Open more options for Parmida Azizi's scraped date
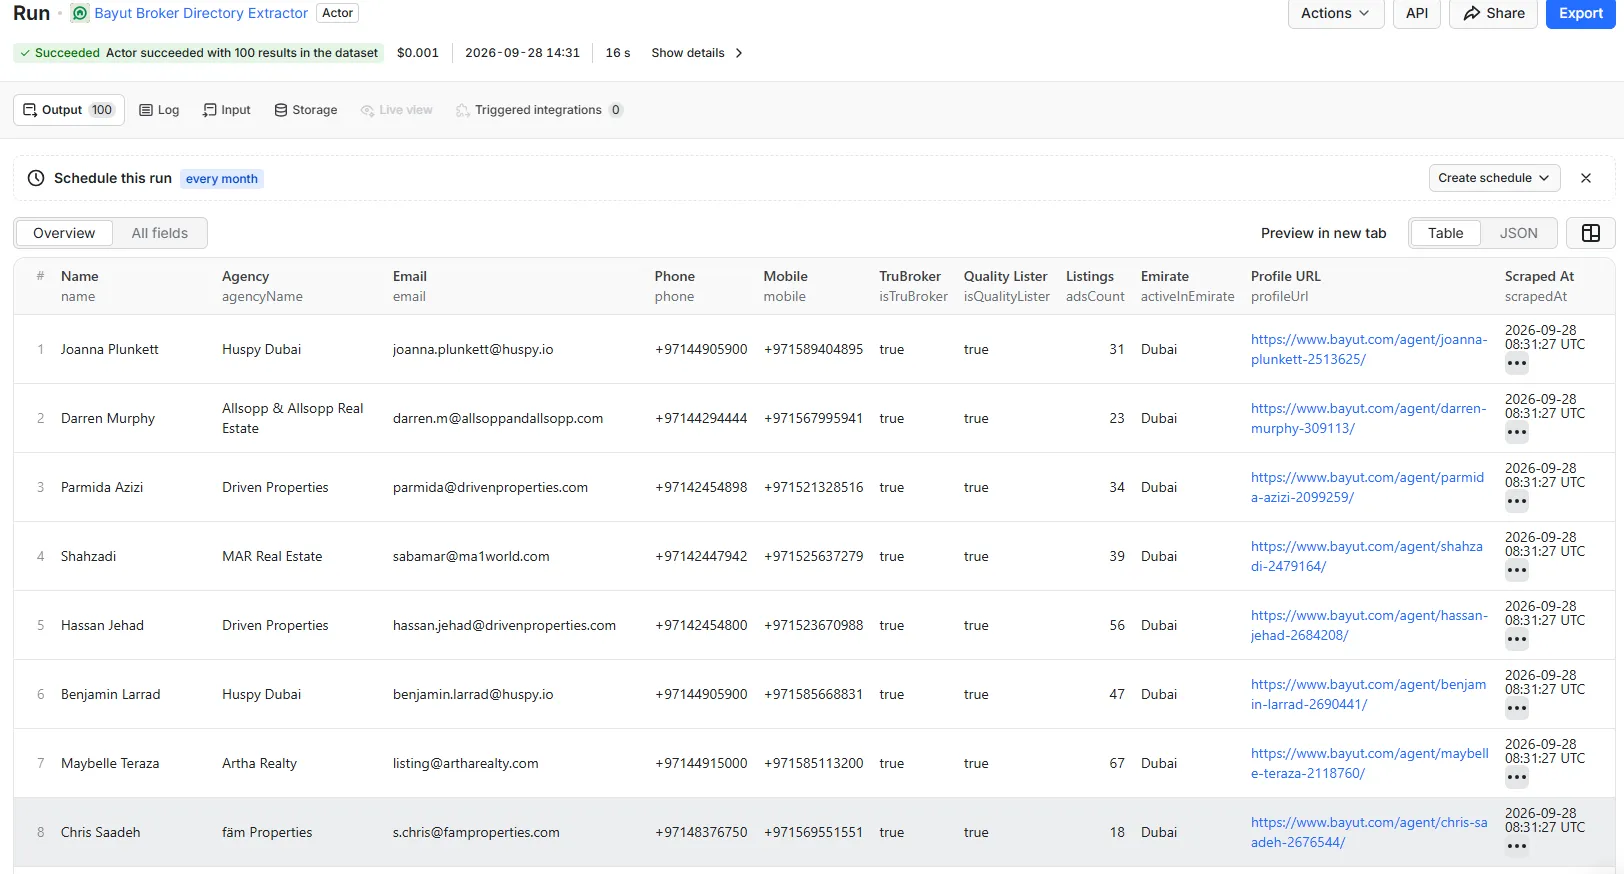Screen dimensions: 1624x874 (x=1517, y=502)
